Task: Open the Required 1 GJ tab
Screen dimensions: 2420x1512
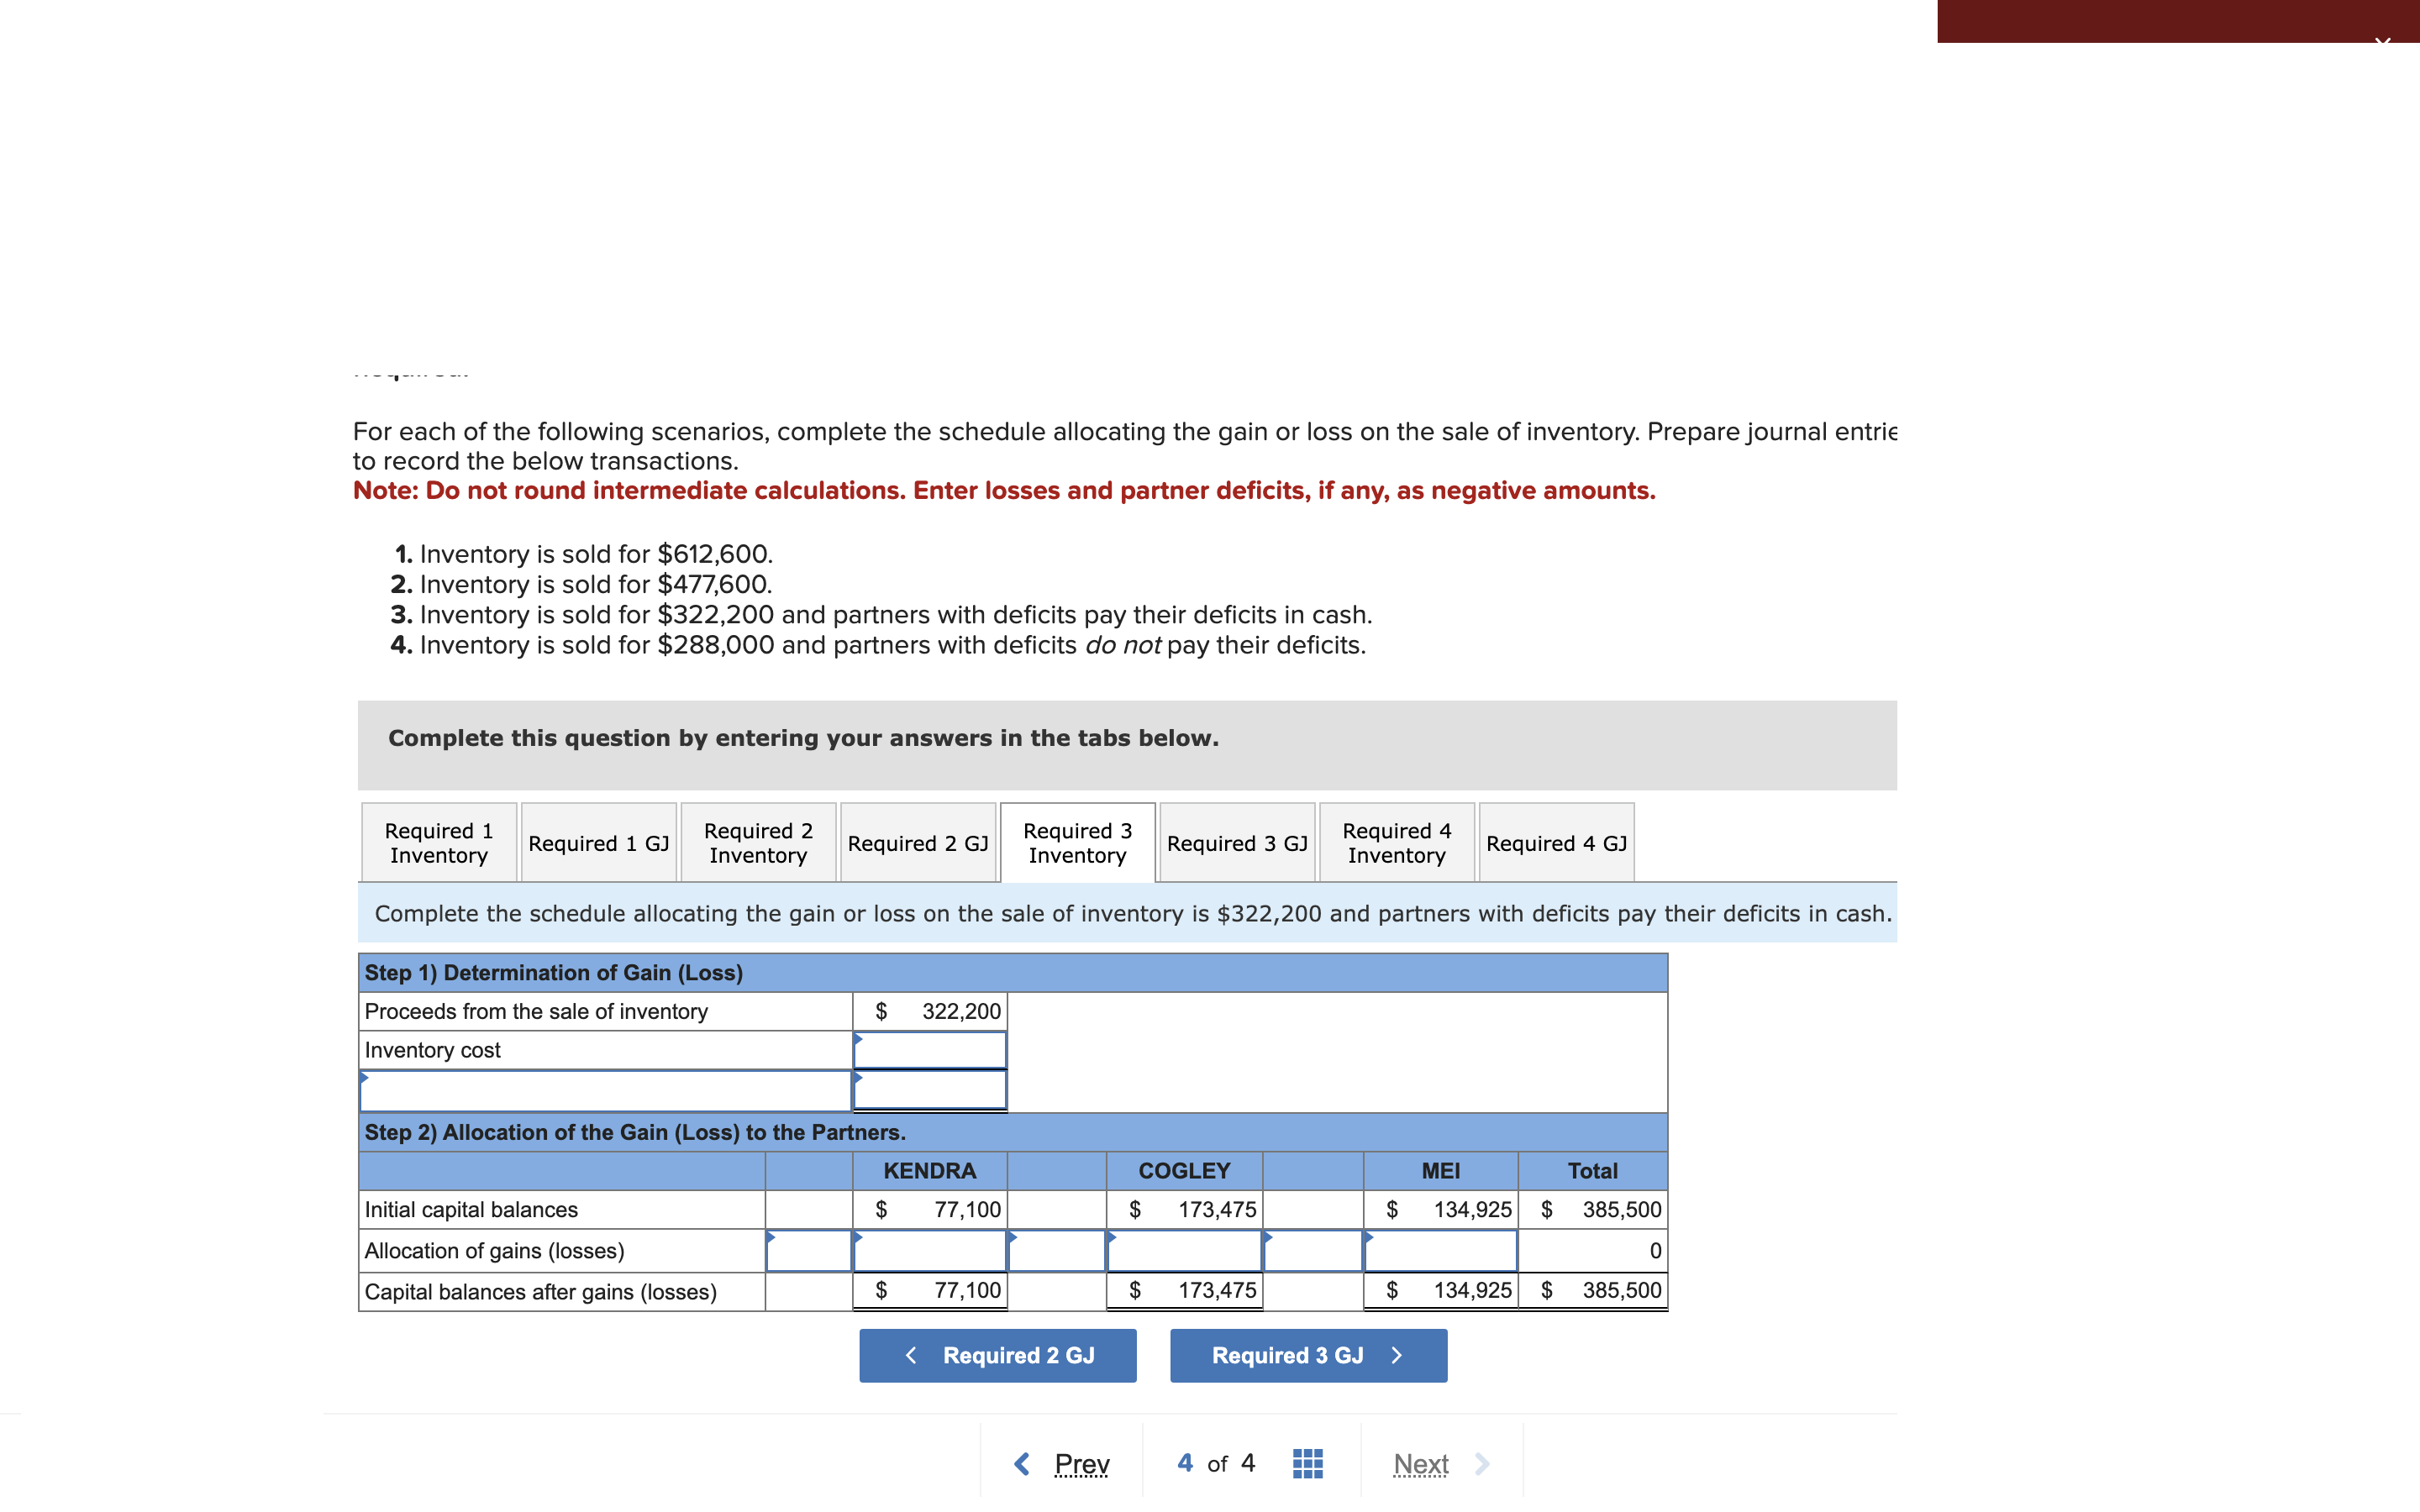Action: click(x=598, y=843)
